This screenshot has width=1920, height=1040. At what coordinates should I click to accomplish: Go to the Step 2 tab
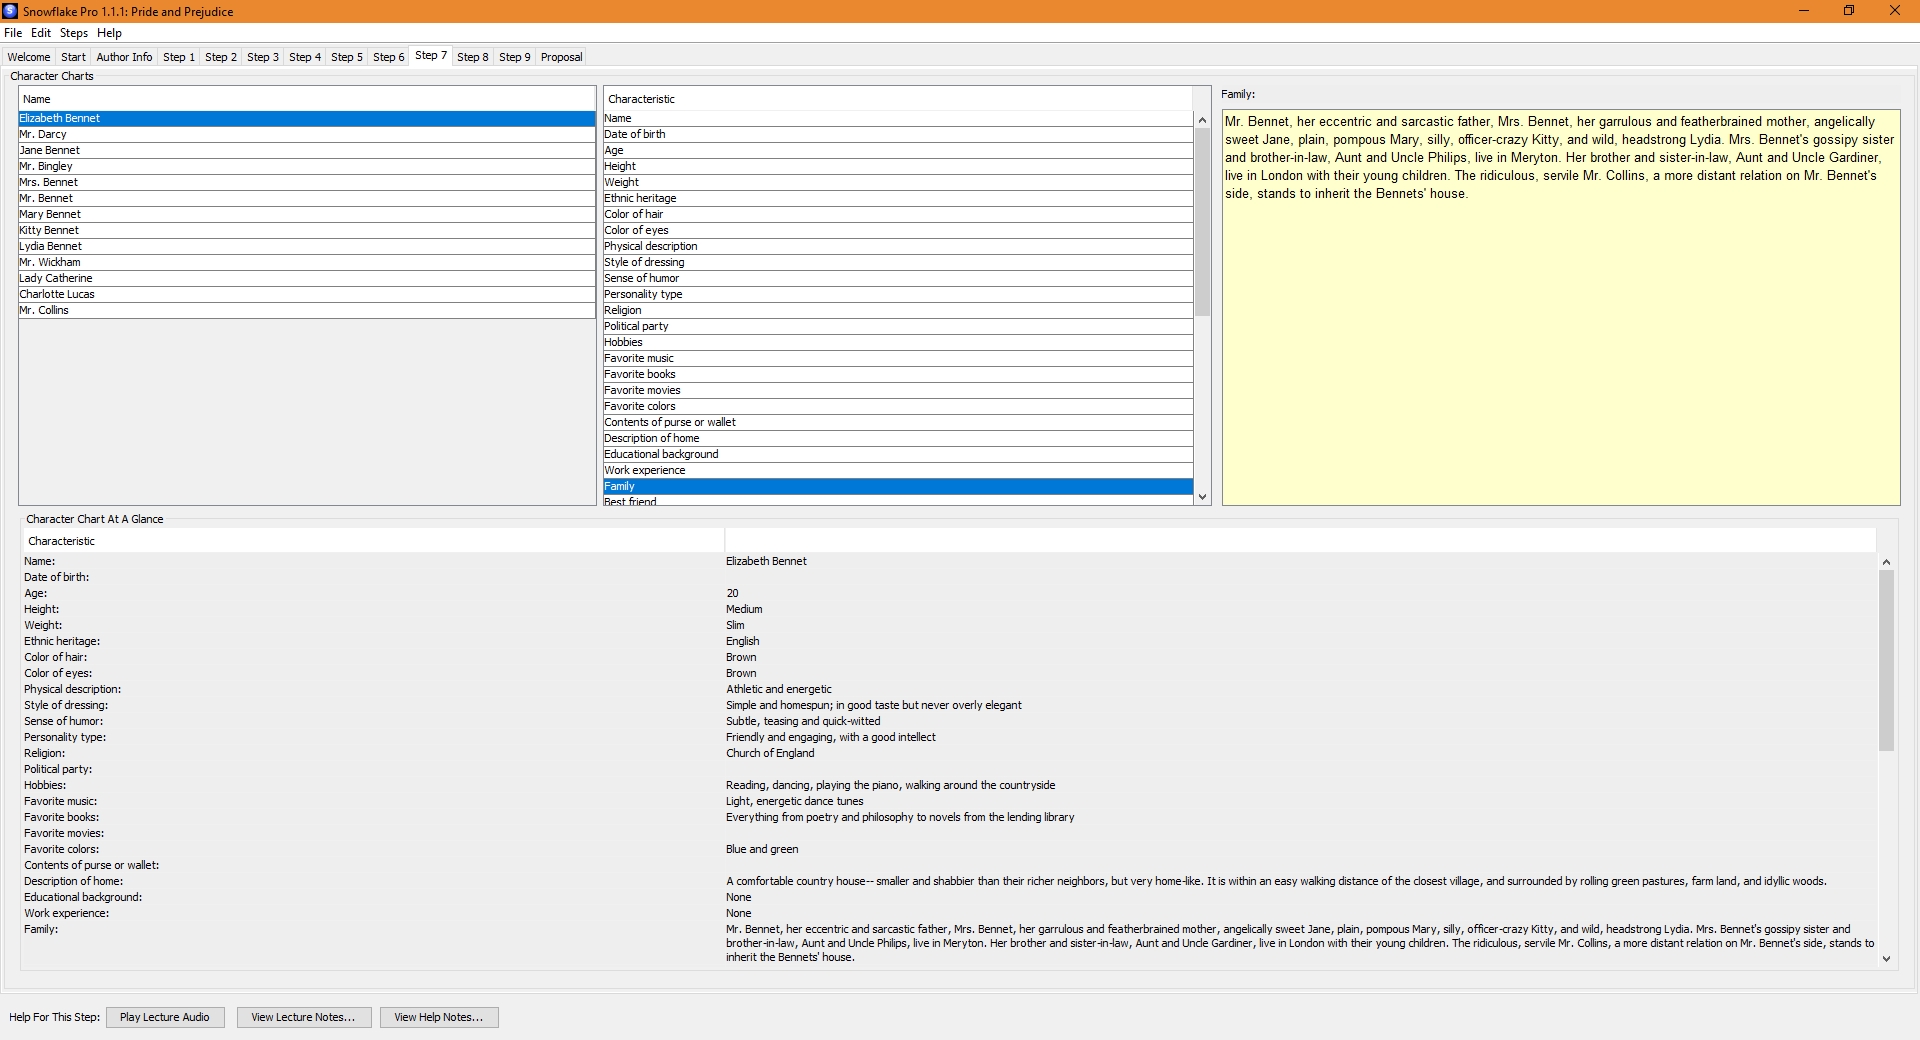click(221, 57)
